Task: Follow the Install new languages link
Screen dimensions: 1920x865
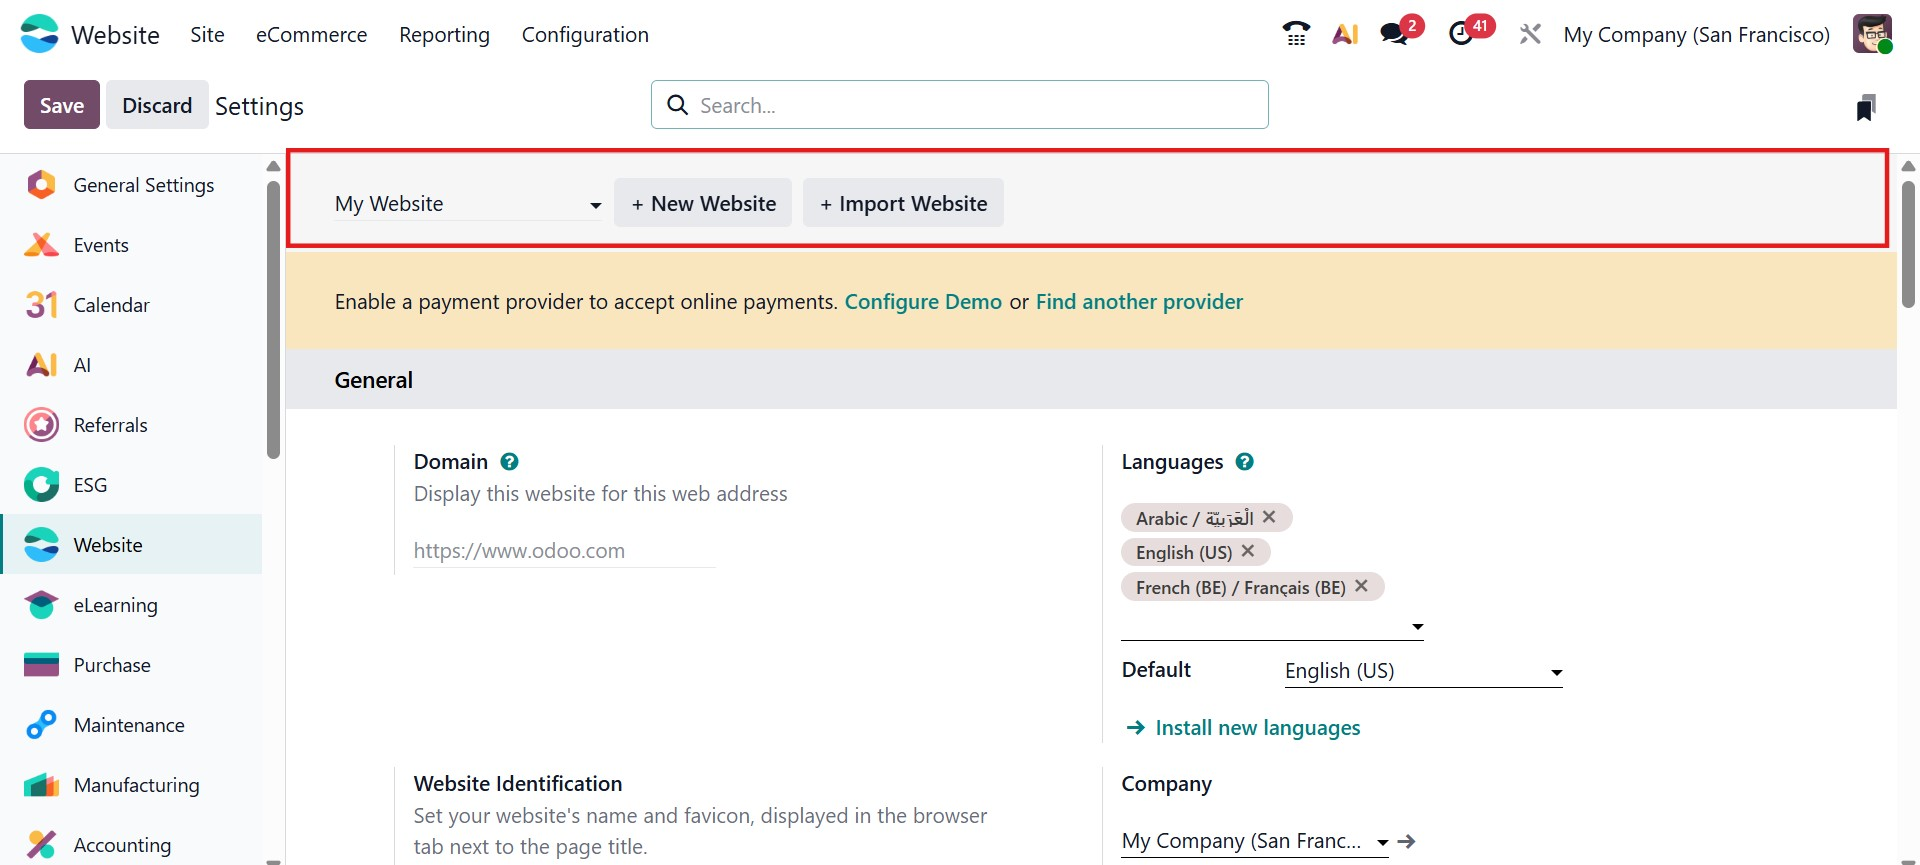Action: 1257,728
